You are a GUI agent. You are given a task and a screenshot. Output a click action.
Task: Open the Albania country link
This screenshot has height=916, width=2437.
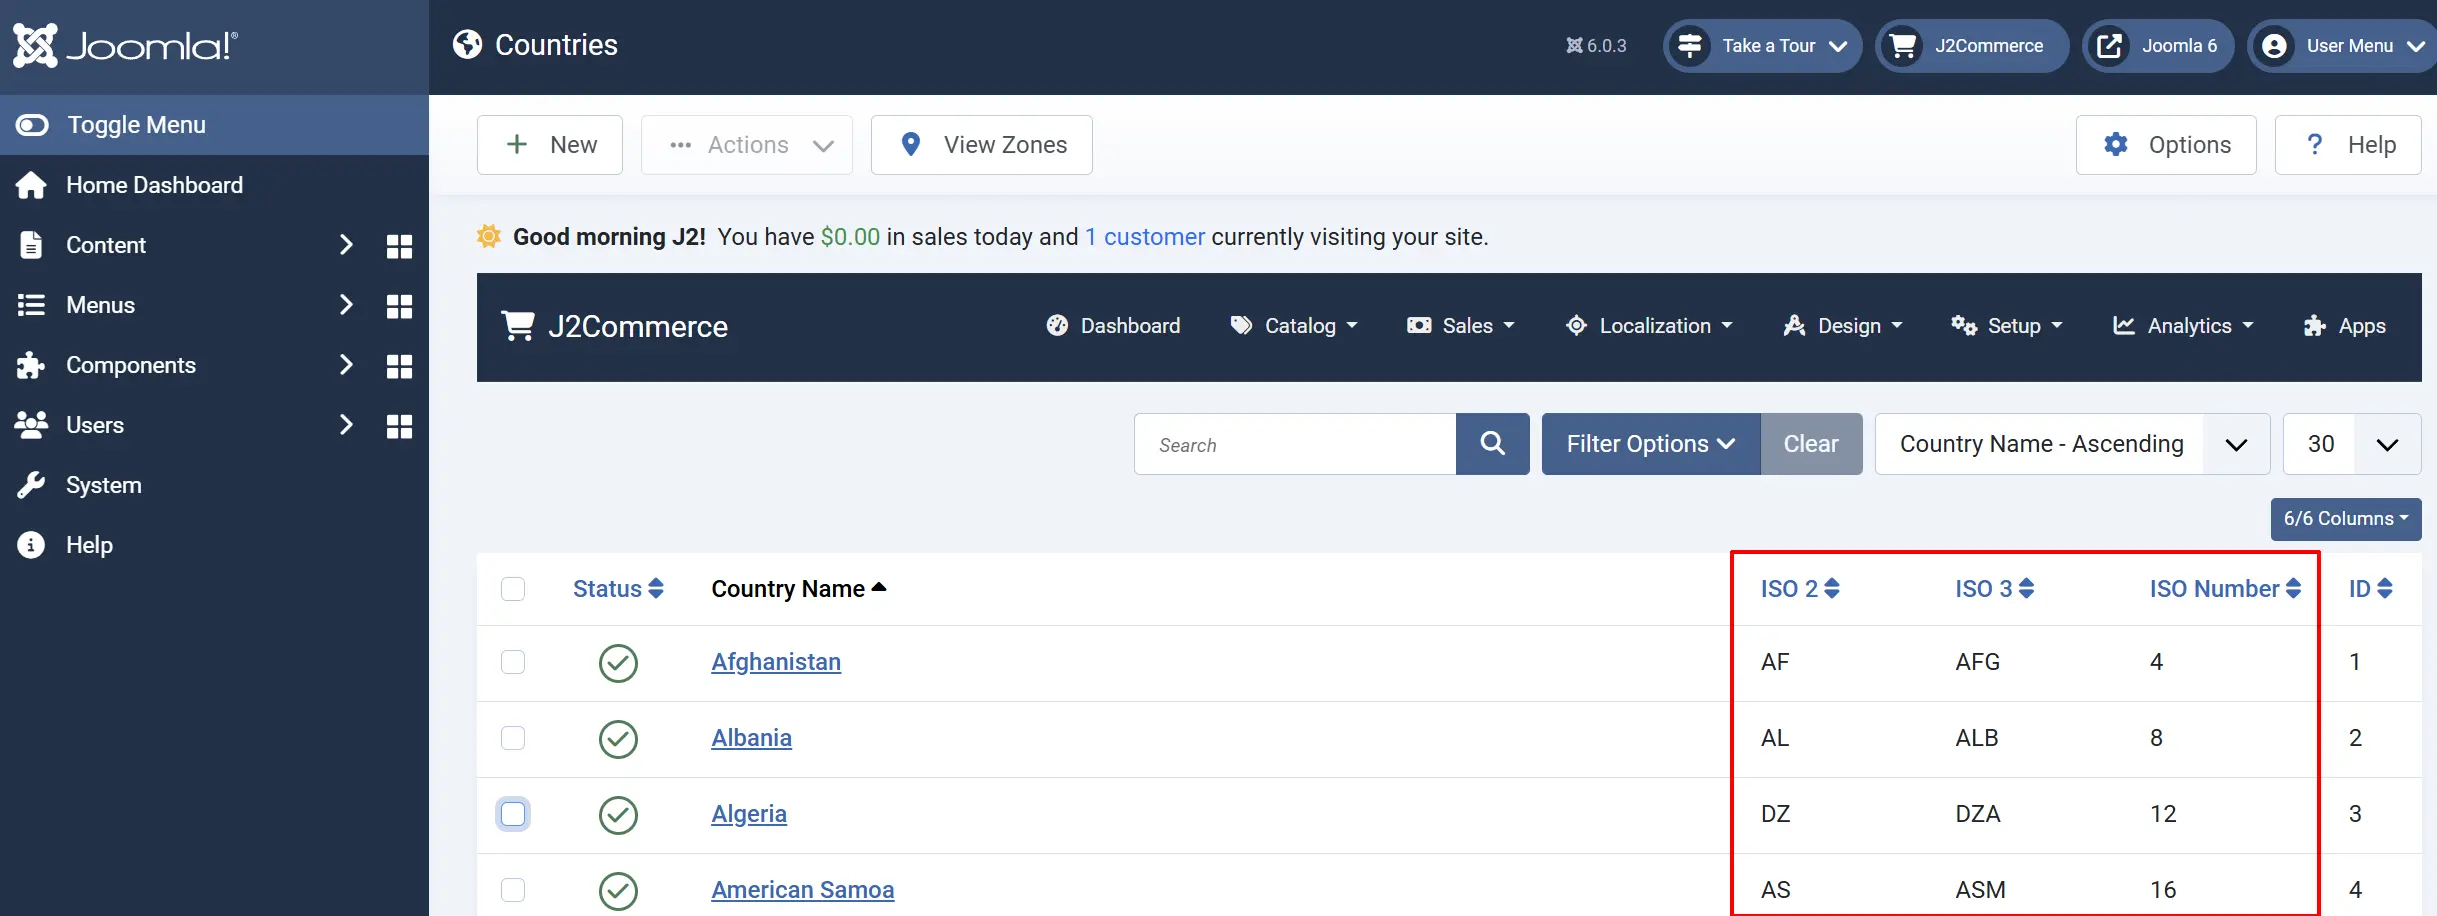tap(752, 738)
